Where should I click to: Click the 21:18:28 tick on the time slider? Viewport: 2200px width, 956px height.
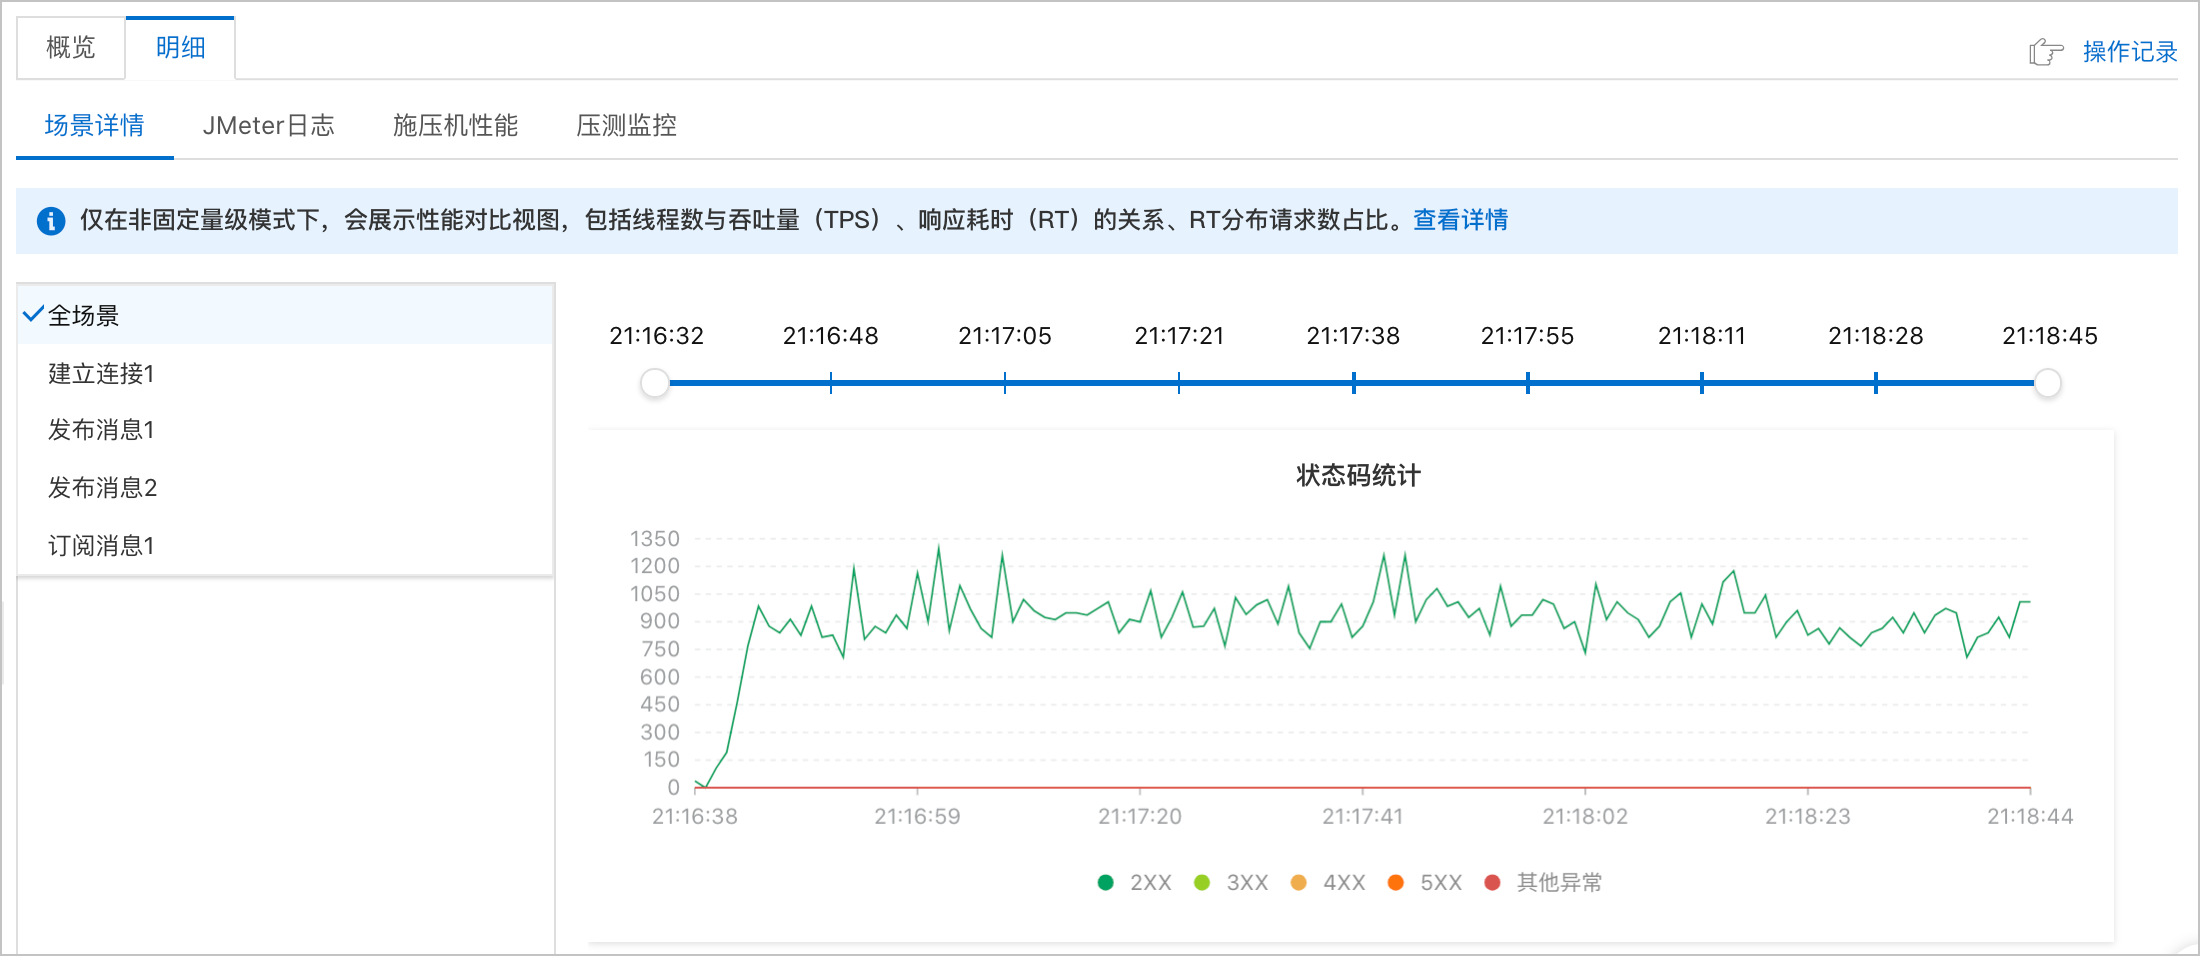click(1876, 383)
